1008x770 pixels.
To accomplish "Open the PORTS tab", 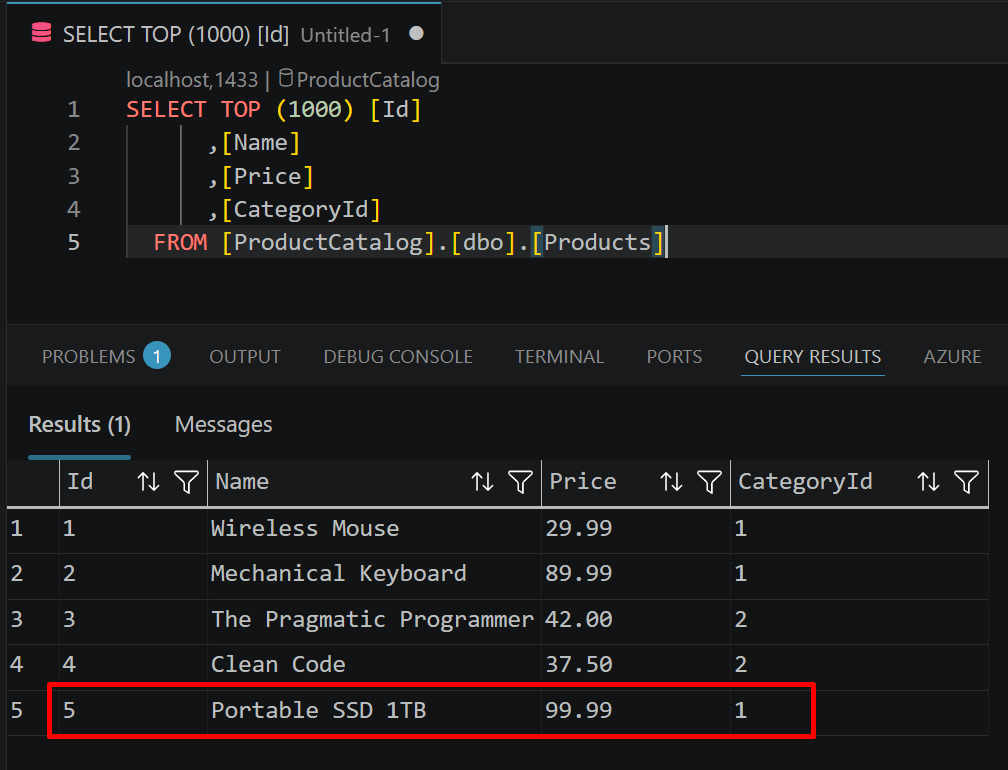I will coord(674,357).
